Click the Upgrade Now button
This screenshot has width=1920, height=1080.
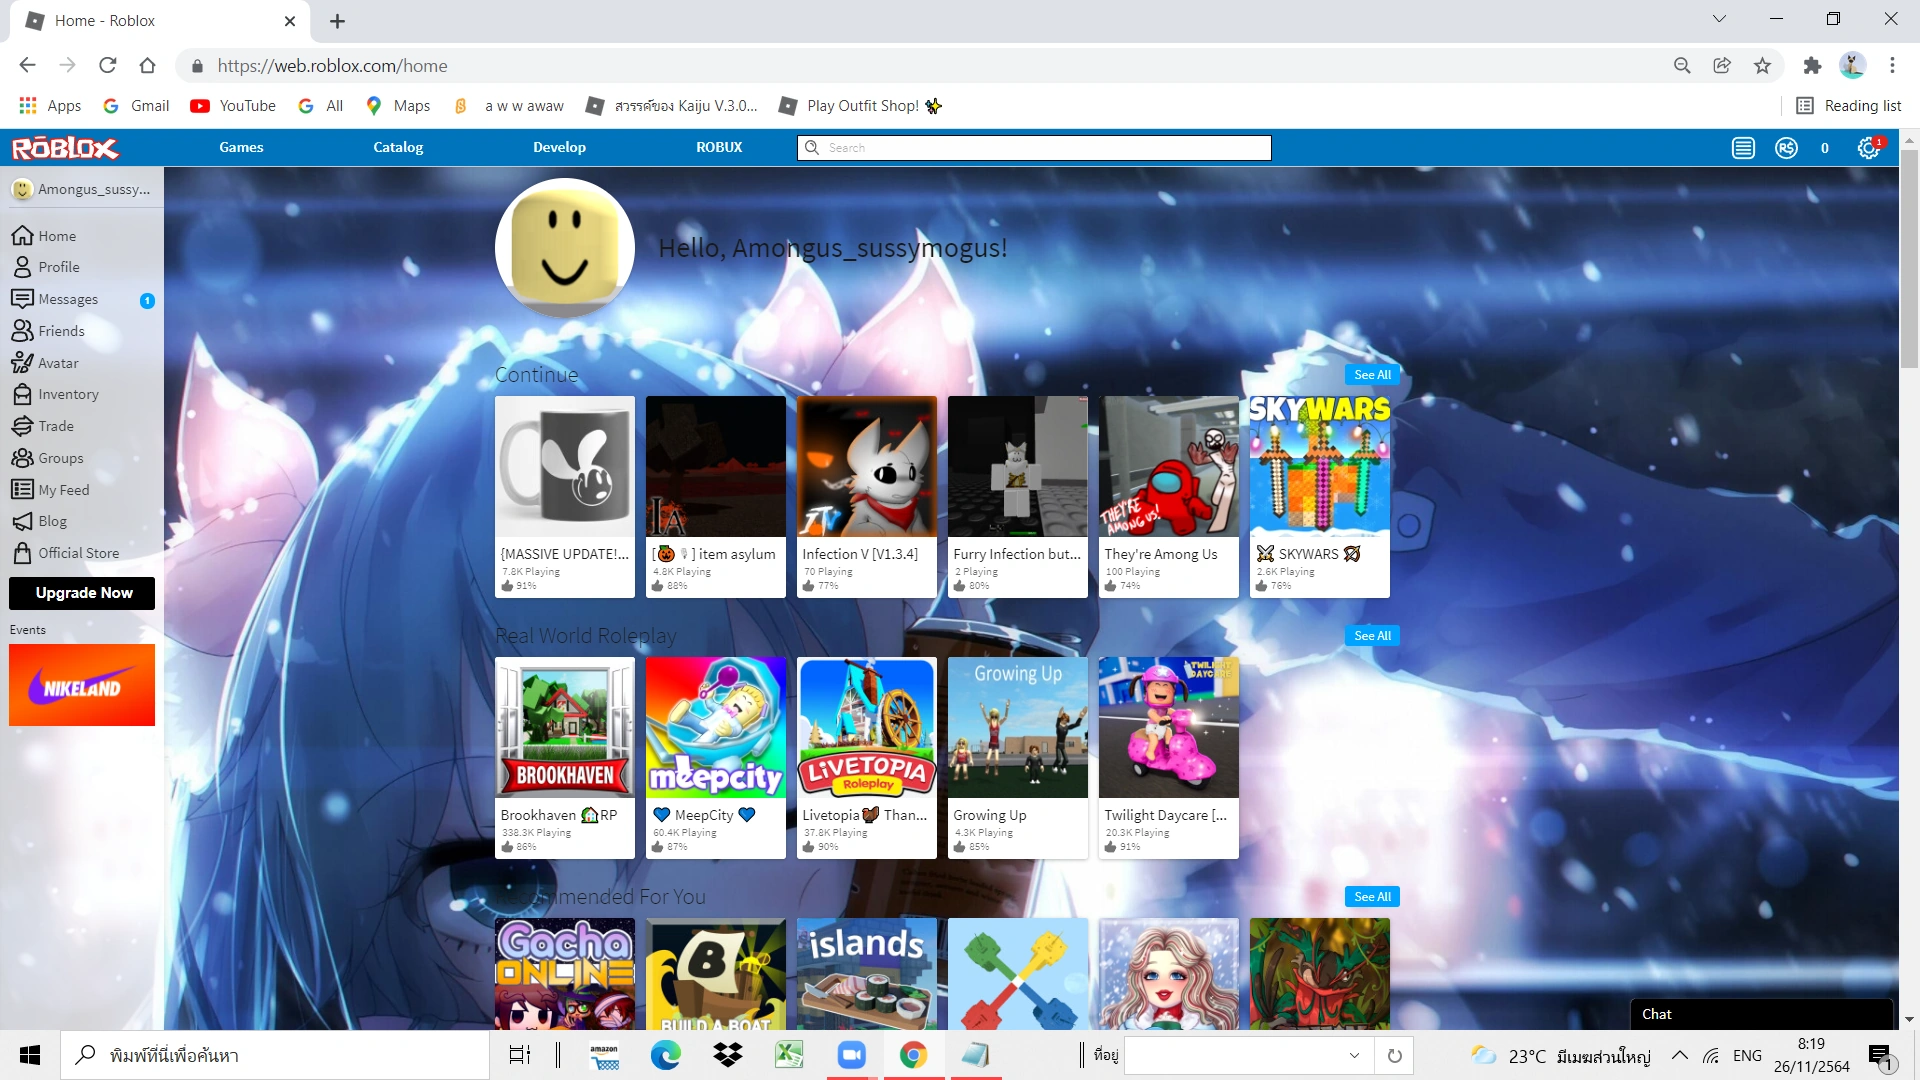click(x=83, y=593)
